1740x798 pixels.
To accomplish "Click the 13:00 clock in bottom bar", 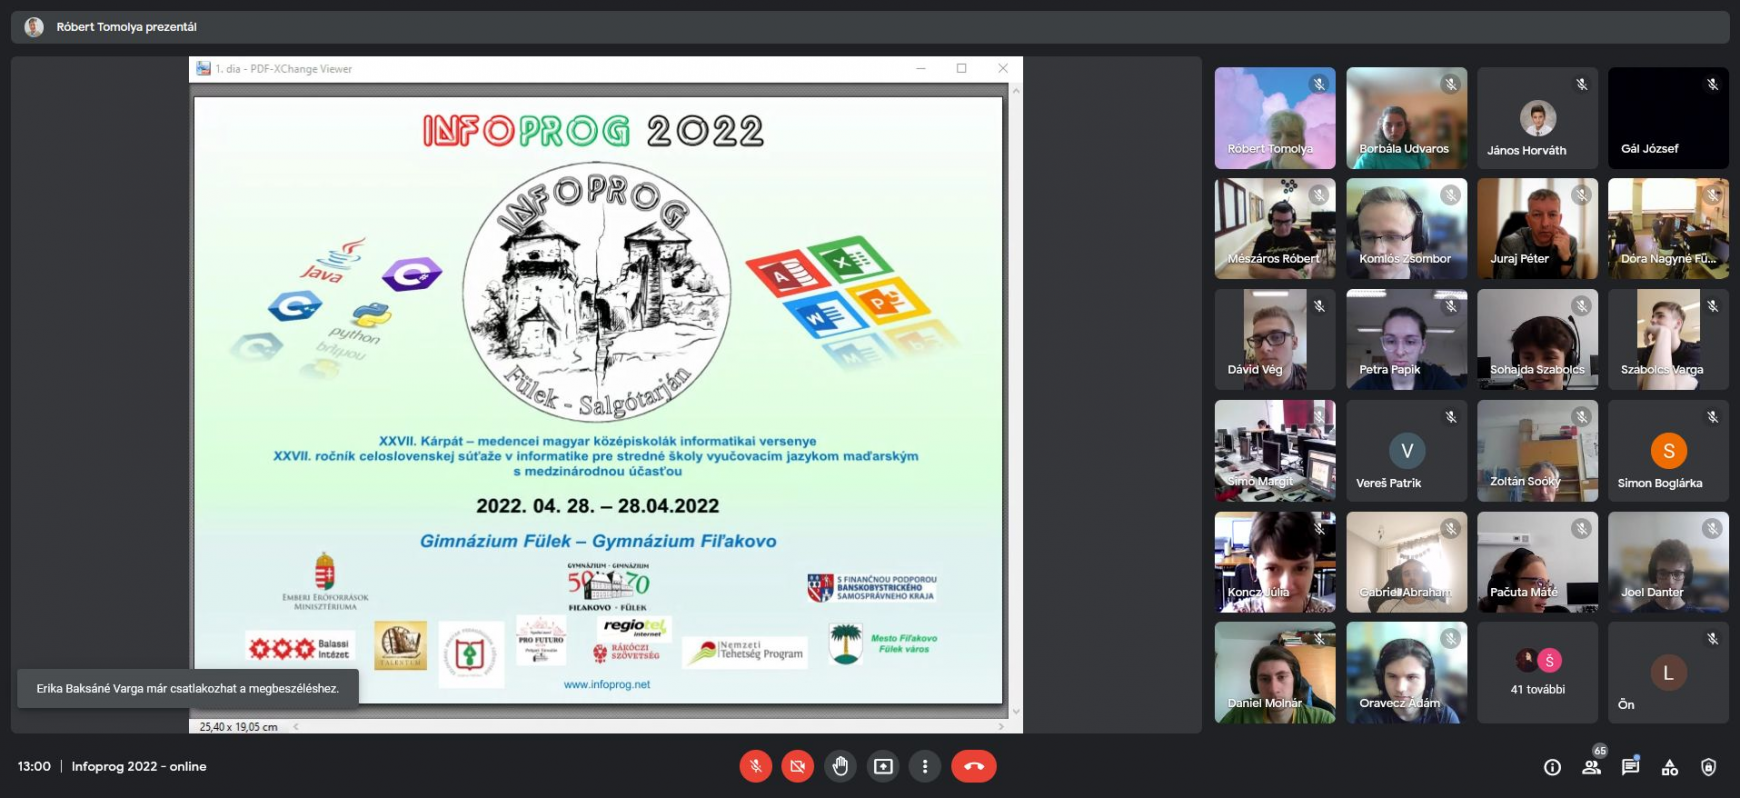I will point(34,766).
